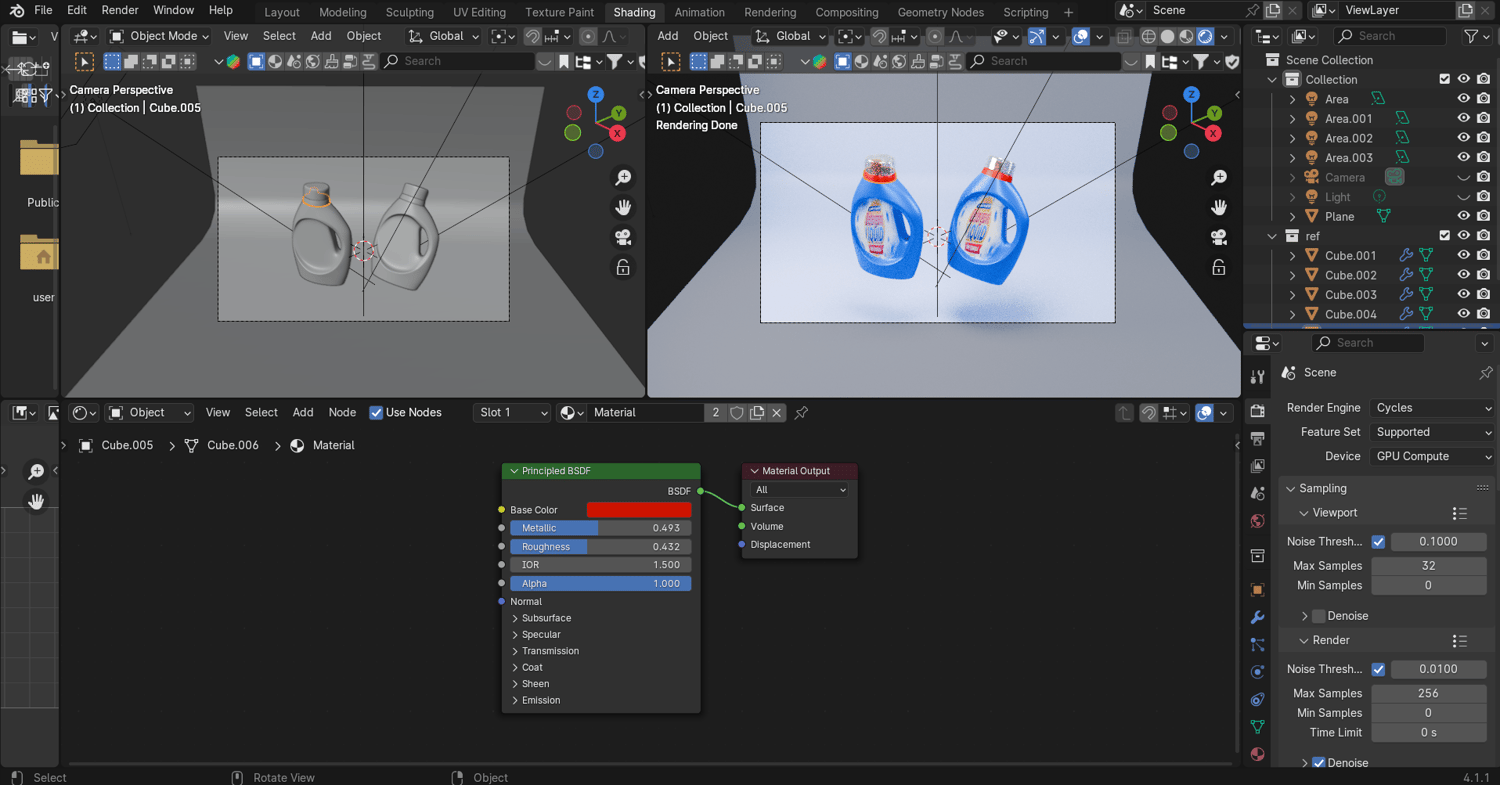Toggle camera view icon in rendered bottle viewport
The image size is (1500, 785).
click(x=1219, y=237)
